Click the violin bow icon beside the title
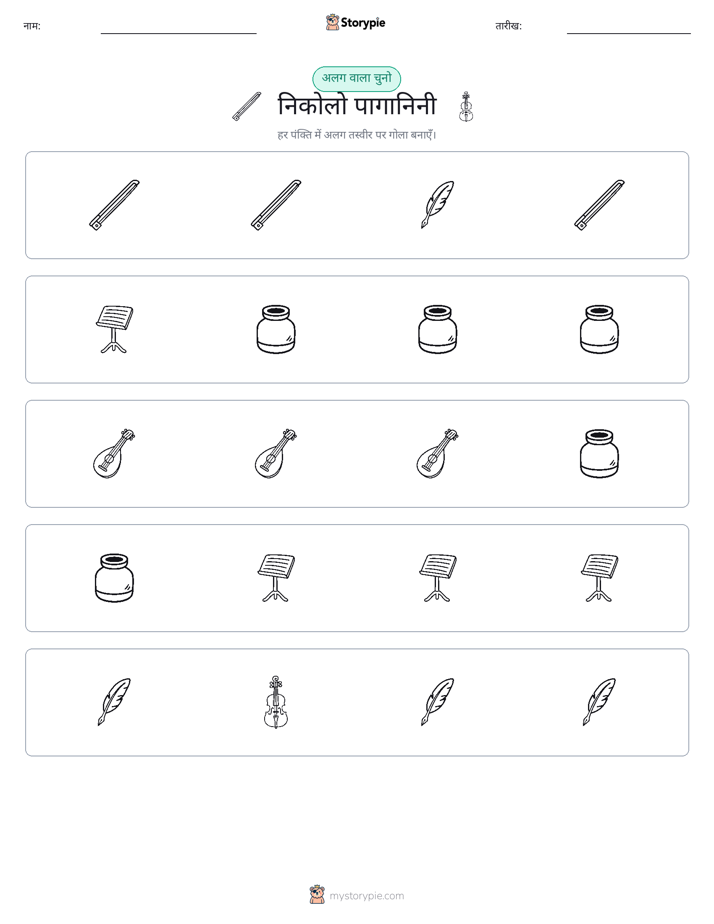The width and height of the screenshot is (714, 924). [247, 107]
